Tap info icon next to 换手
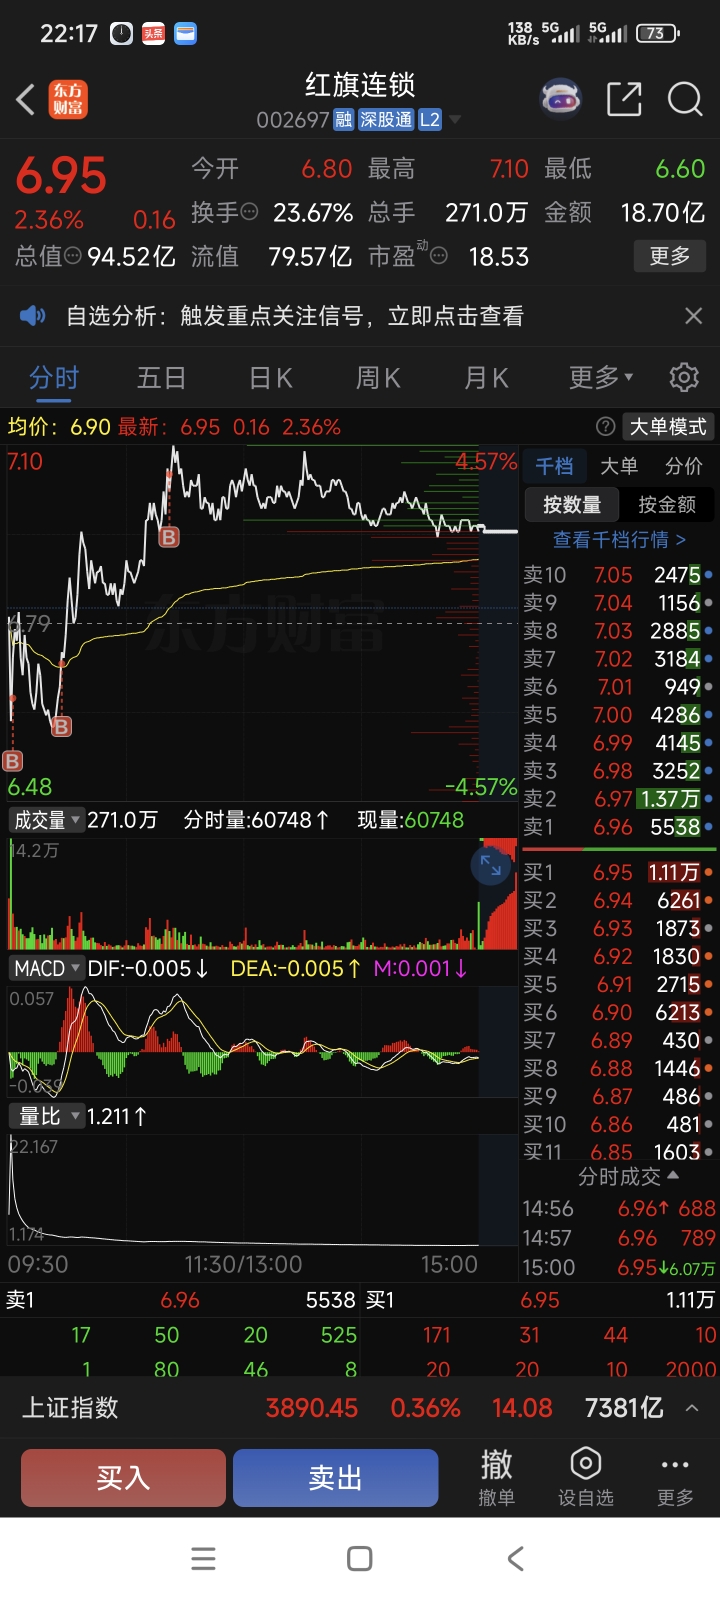Viewport: 720px width, 1600px height. coord(250,211)
